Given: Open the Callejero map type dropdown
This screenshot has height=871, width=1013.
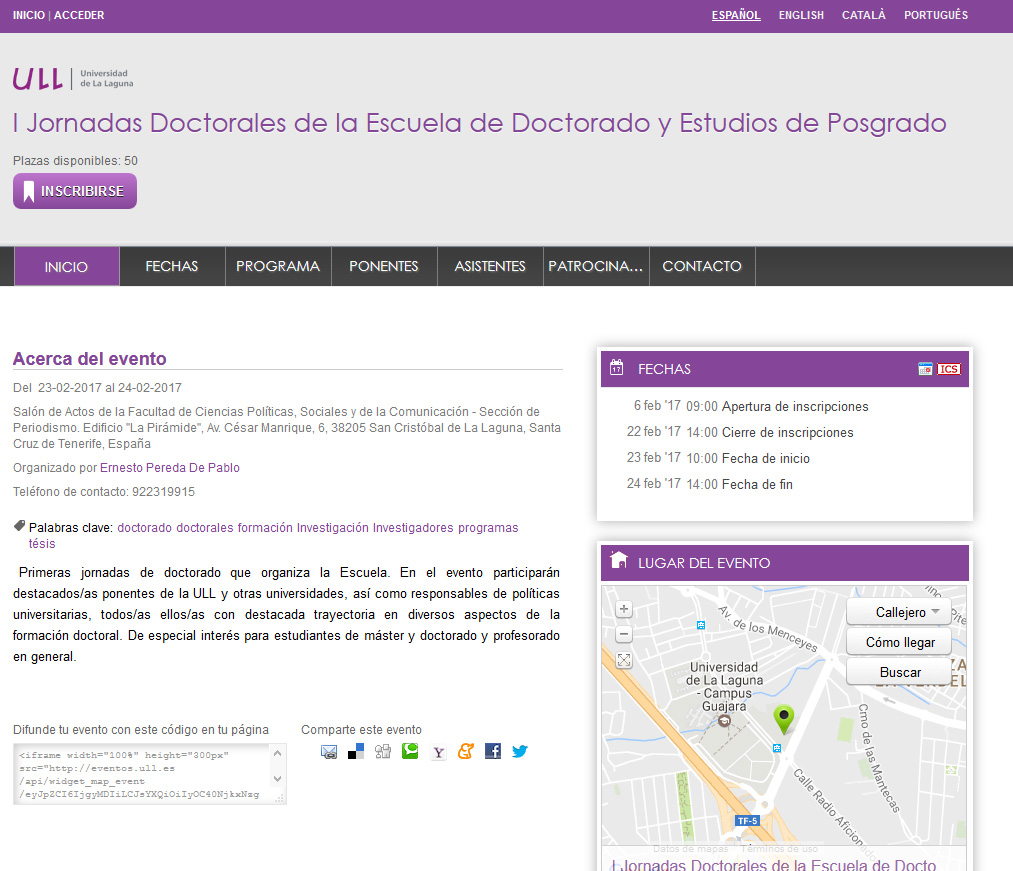Looking at the screenshot, I should coord(907,612).
